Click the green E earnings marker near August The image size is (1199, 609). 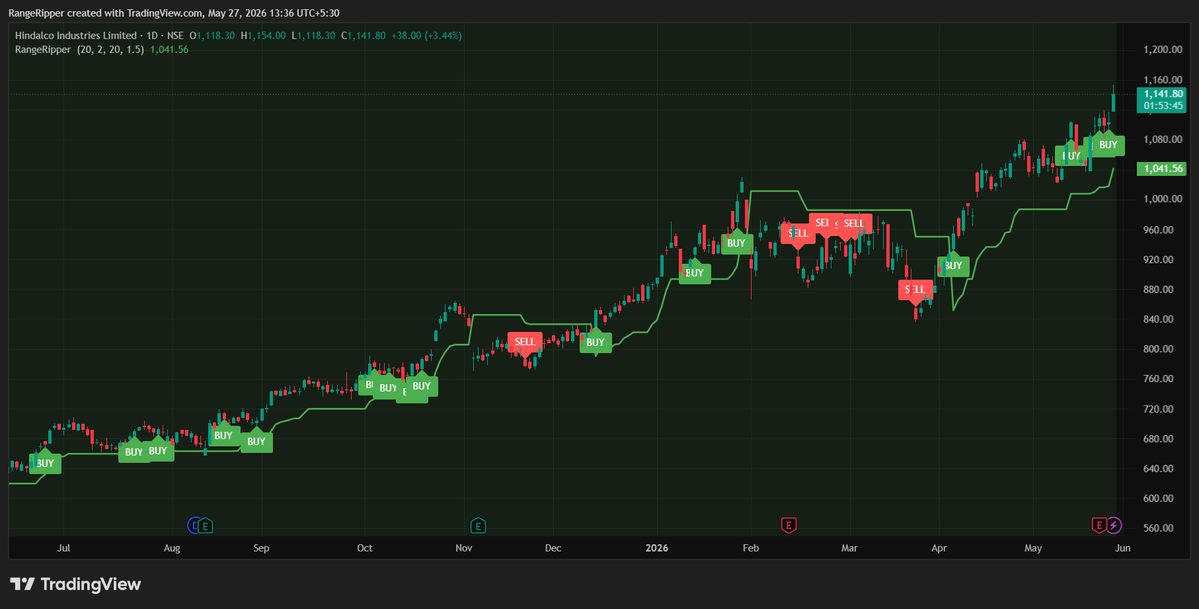coord(206,525)
